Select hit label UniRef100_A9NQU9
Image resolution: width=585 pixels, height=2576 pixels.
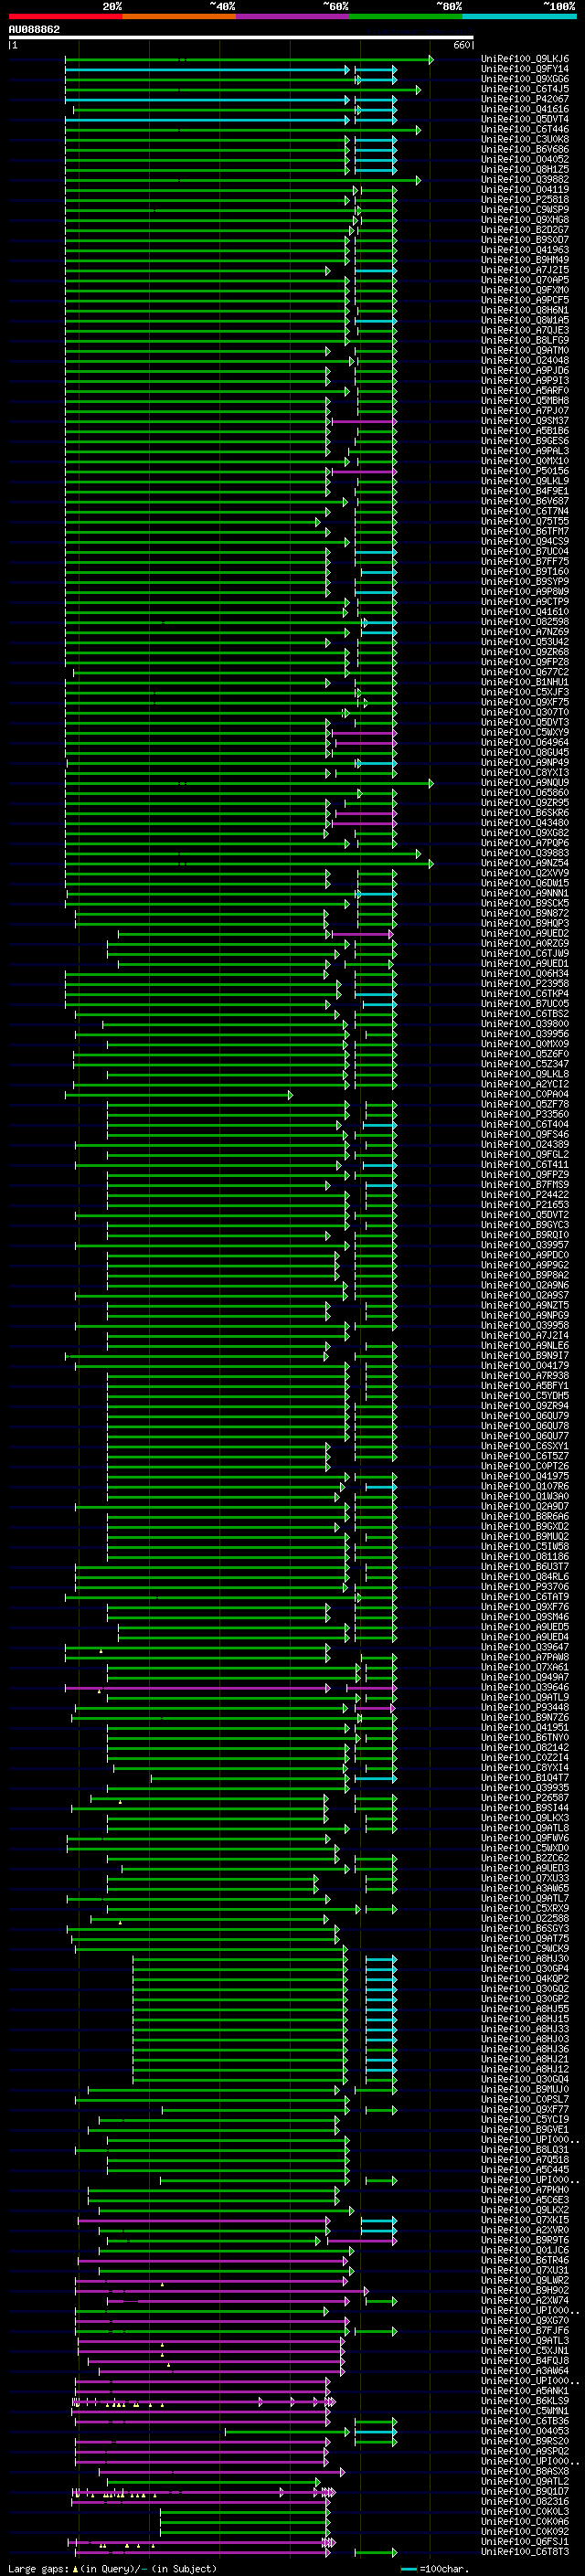[525, 783]
